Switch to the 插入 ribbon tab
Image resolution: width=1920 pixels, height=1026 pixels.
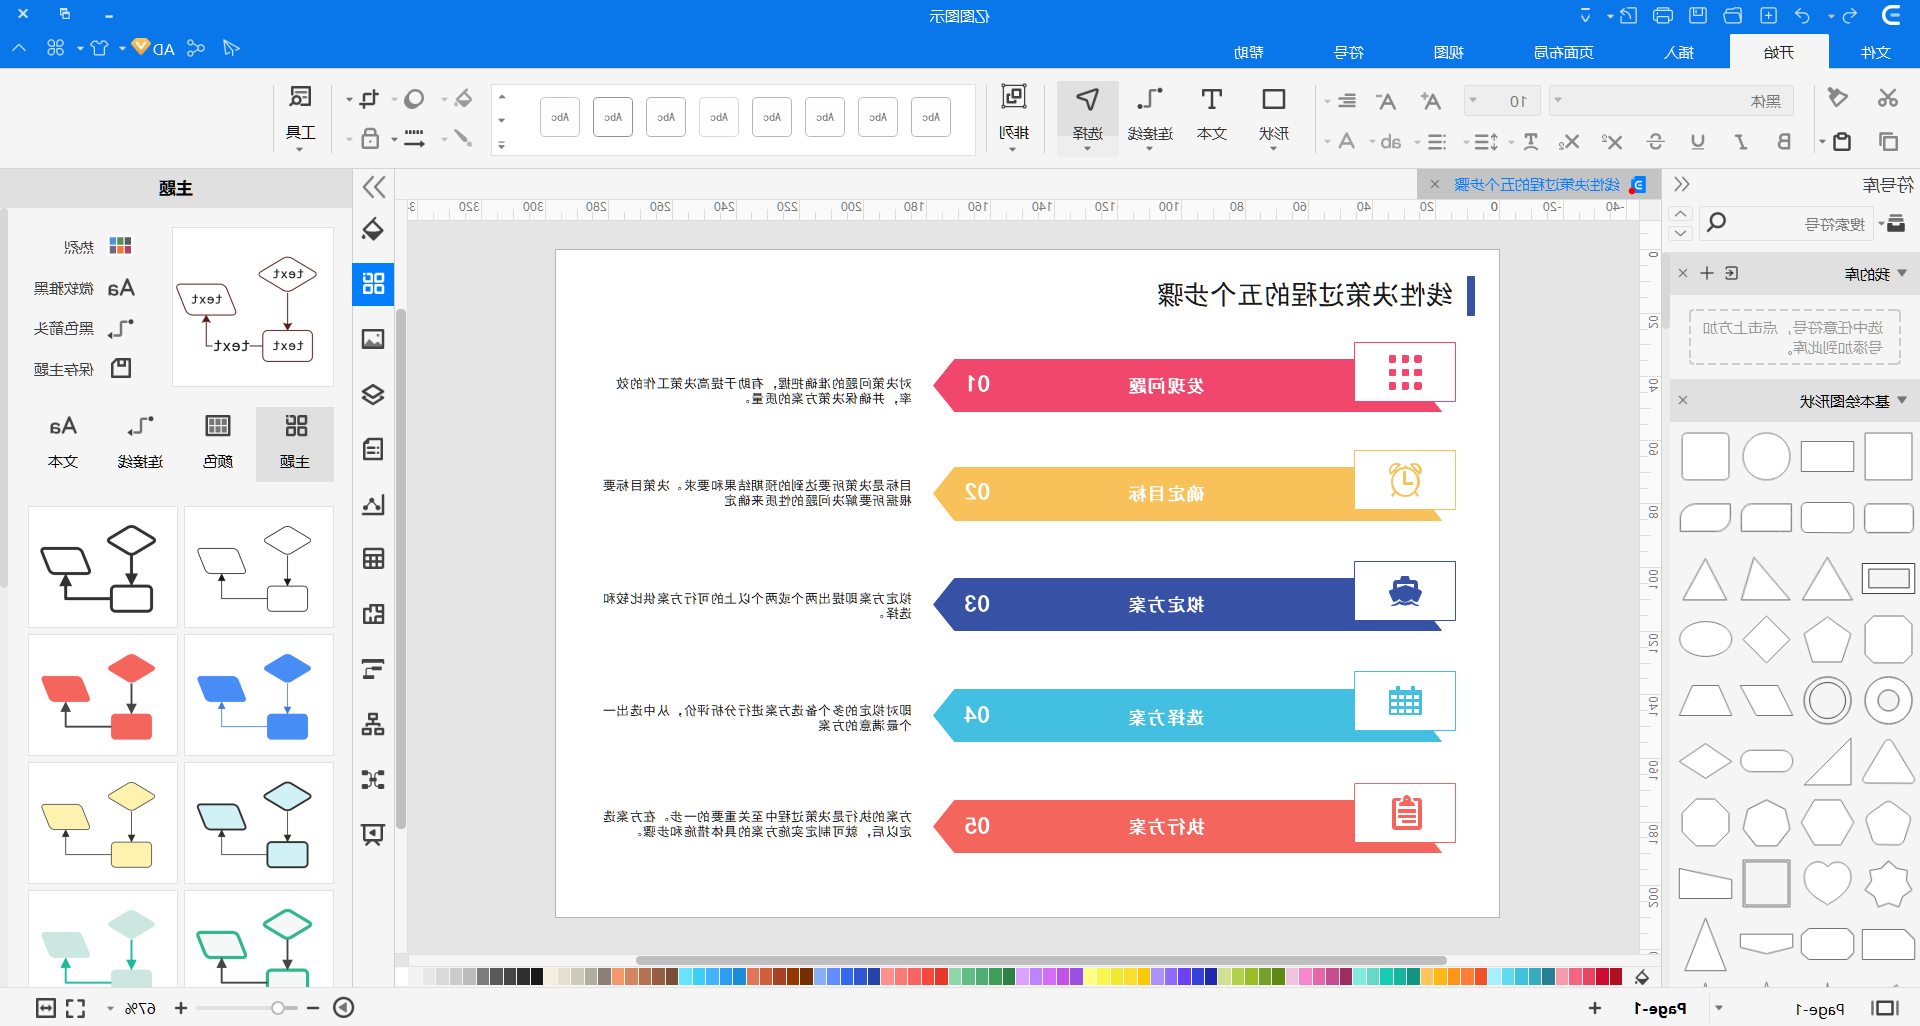pyautogui.click(x=1679, y=52)
